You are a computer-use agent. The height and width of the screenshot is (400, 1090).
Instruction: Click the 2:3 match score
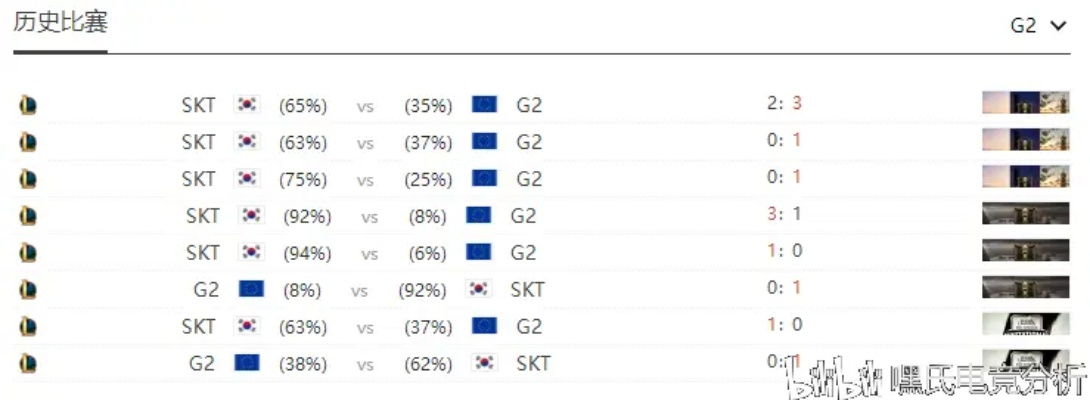pos(784,104)
